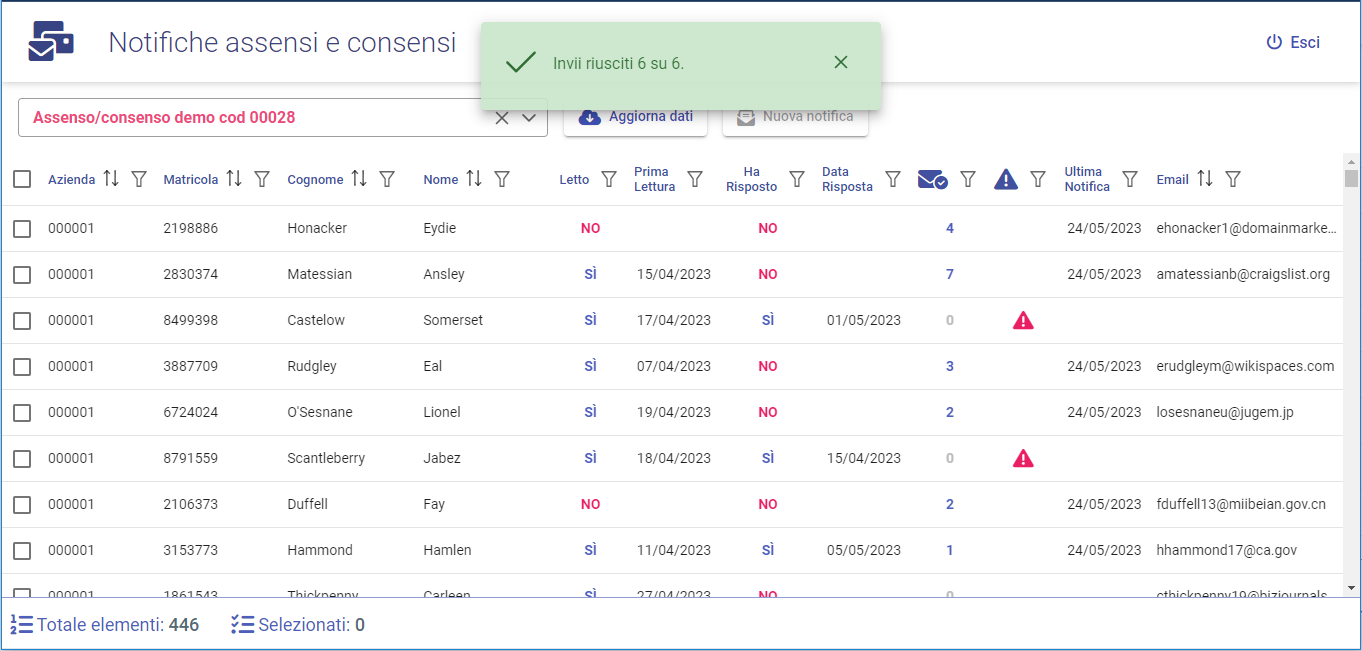
Task: Dismiss the Invii riusciti notification
Action: (841, 62)
